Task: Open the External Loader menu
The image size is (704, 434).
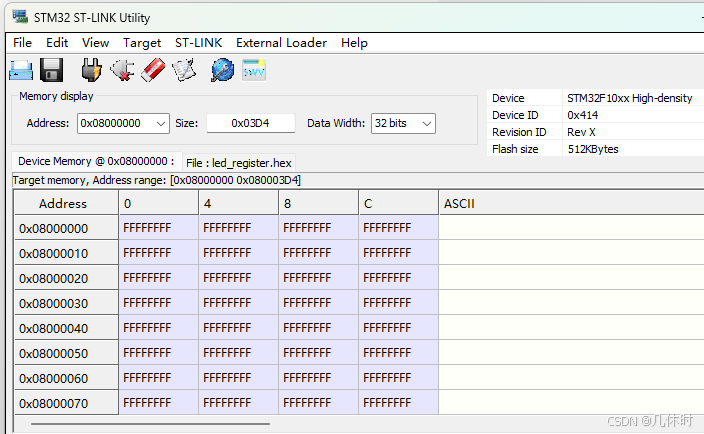Action: point(282,43)
